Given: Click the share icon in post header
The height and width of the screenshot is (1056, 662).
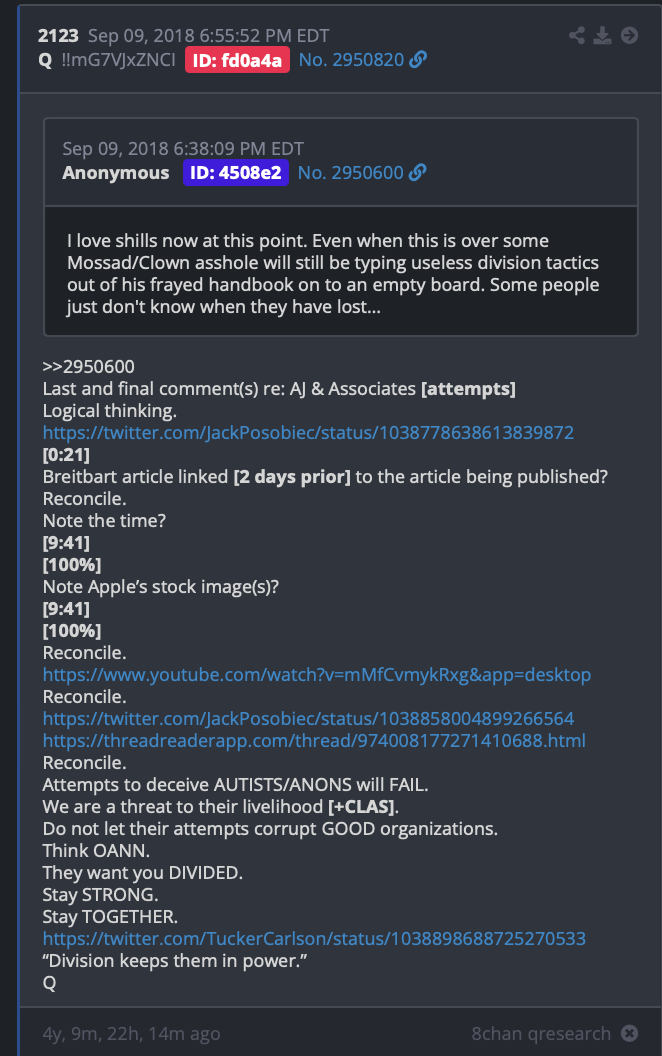Looking at the screenshot, I should (576, 35).
